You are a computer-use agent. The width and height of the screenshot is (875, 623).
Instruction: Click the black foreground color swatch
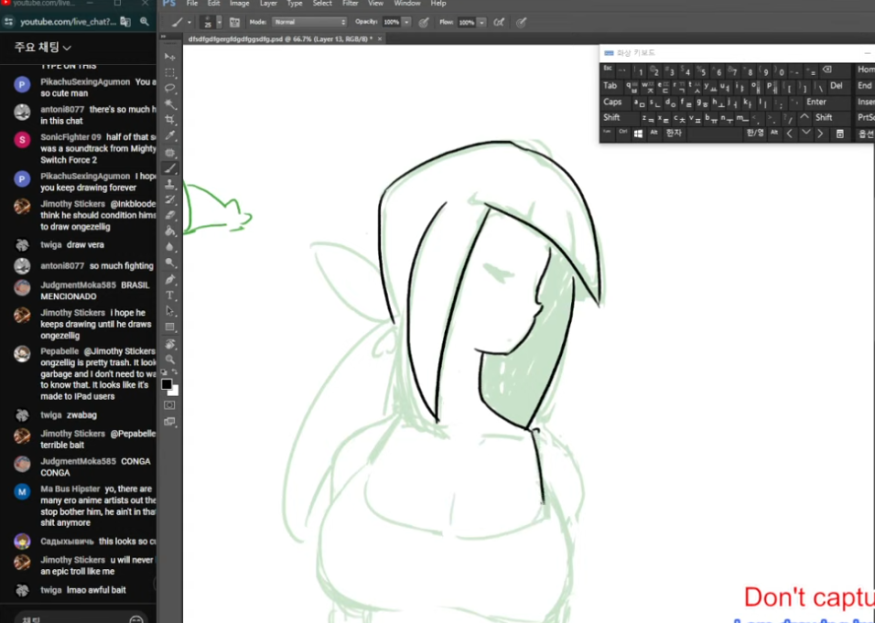pos(167,384)
